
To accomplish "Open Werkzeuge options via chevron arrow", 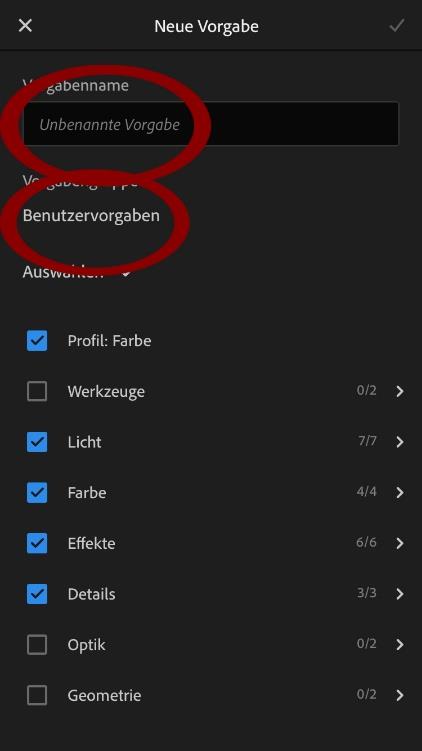I will (x=400, y=391).
